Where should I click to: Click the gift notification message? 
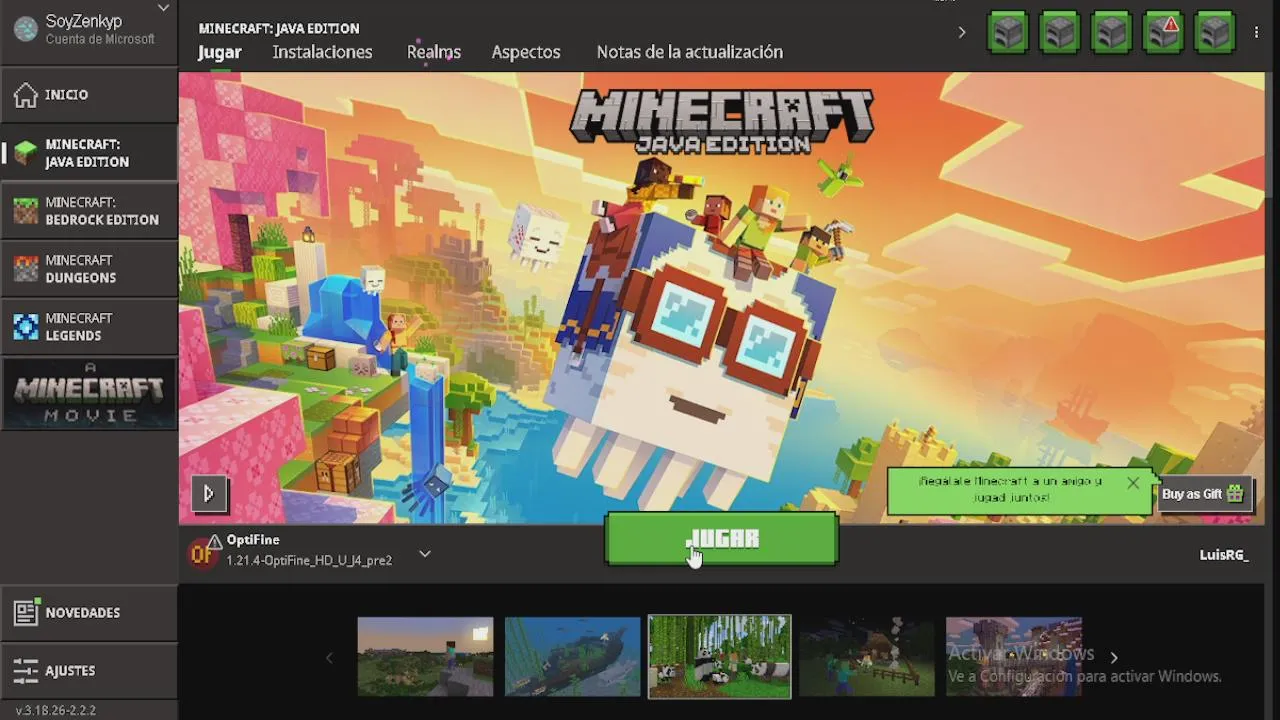(1010, 489)
